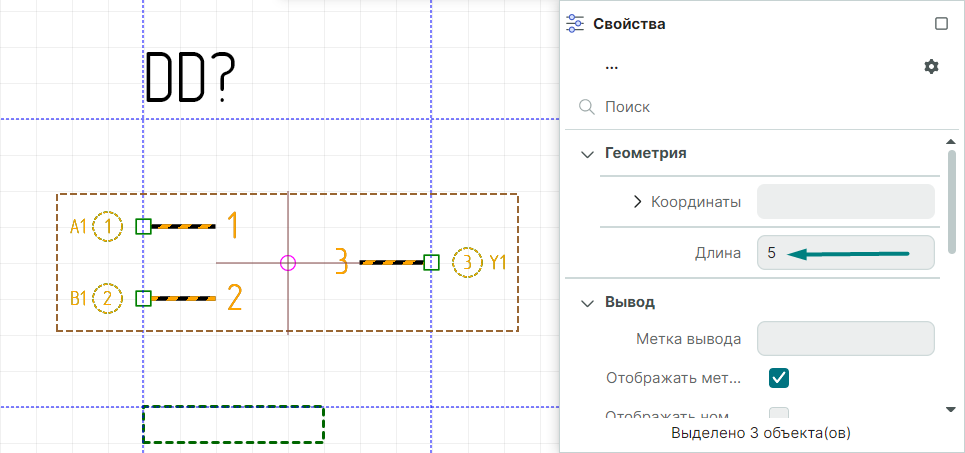965x453 pixels.
Task: Toggle the Отображать метку checkbox
Action: pyautogui.click(x=779, y=378)
